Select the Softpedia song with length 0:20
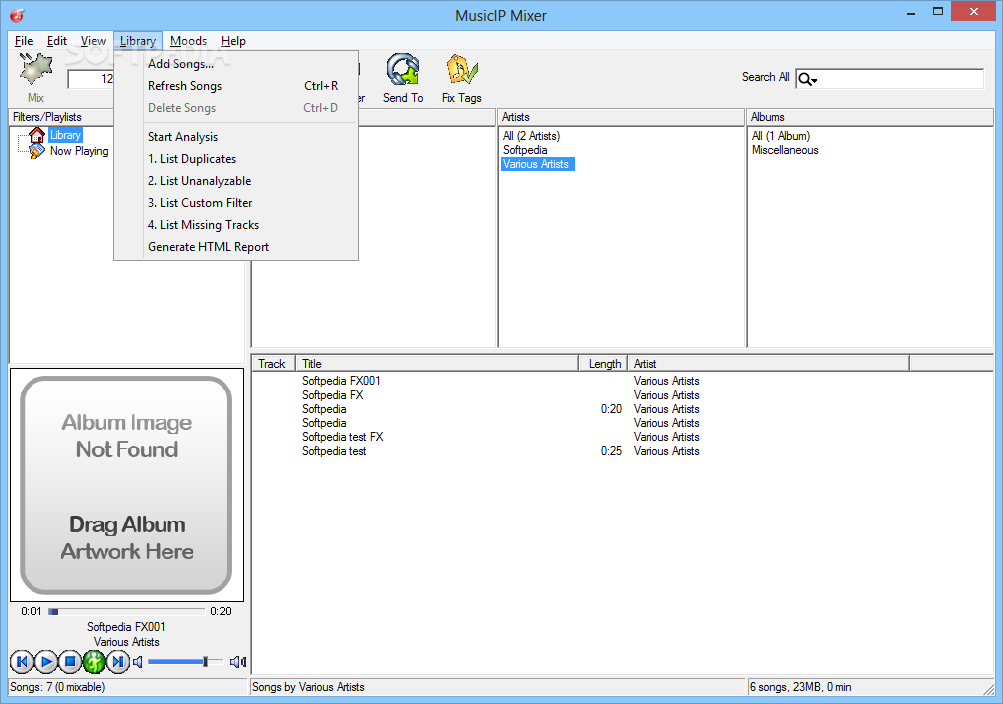This screenshot has height=704, width=1003. 324,409
